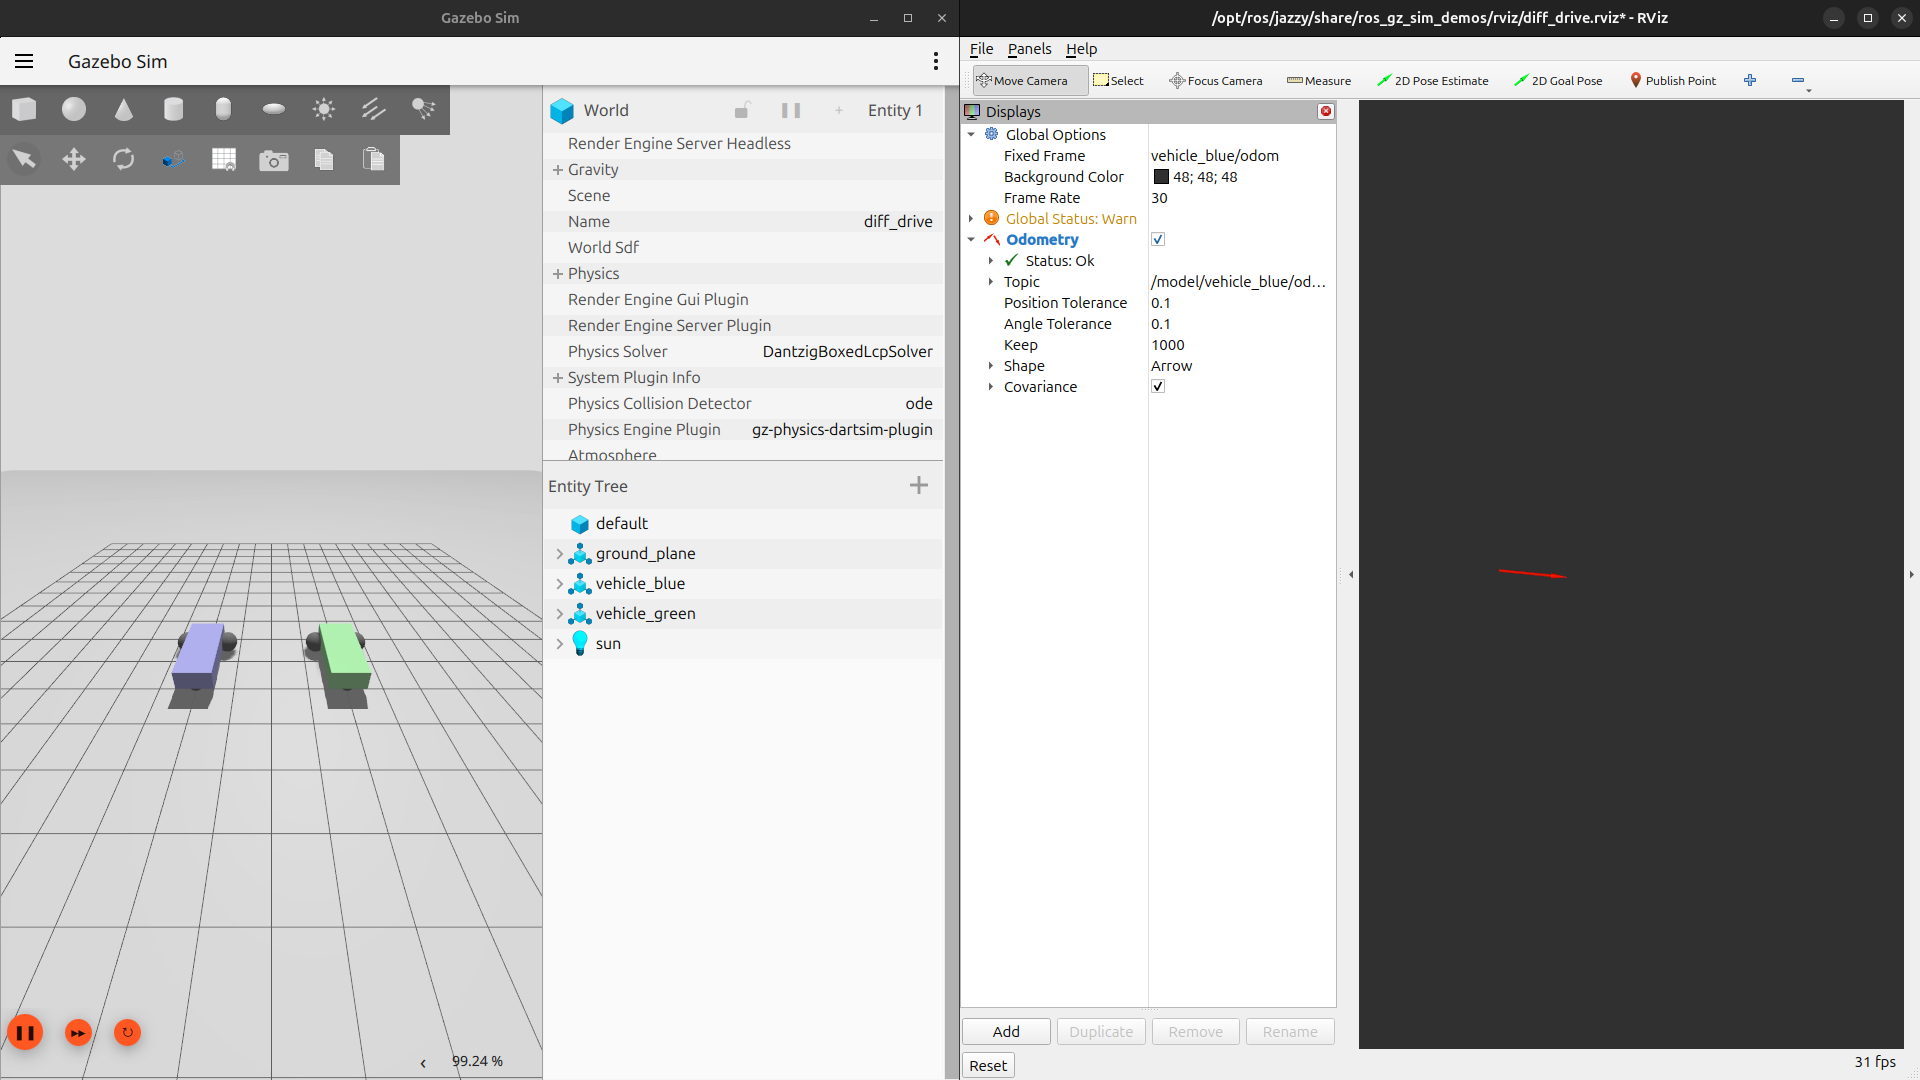The image size is (1920, 1080).
Task: Reset the simulation with orange refresh button
Action: point(127,1032)
